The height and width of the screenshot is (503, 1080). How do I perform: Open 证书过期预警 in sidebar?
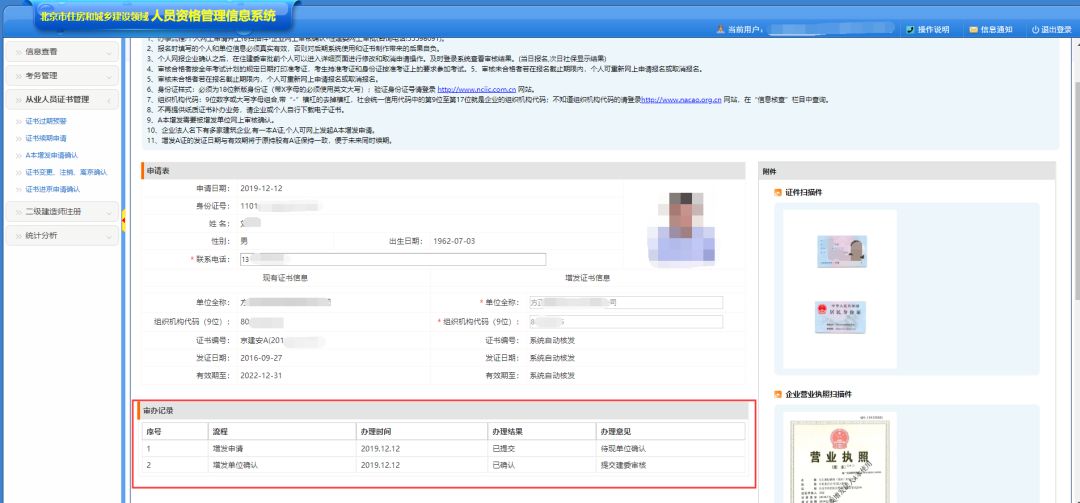(x=44, y=121)
